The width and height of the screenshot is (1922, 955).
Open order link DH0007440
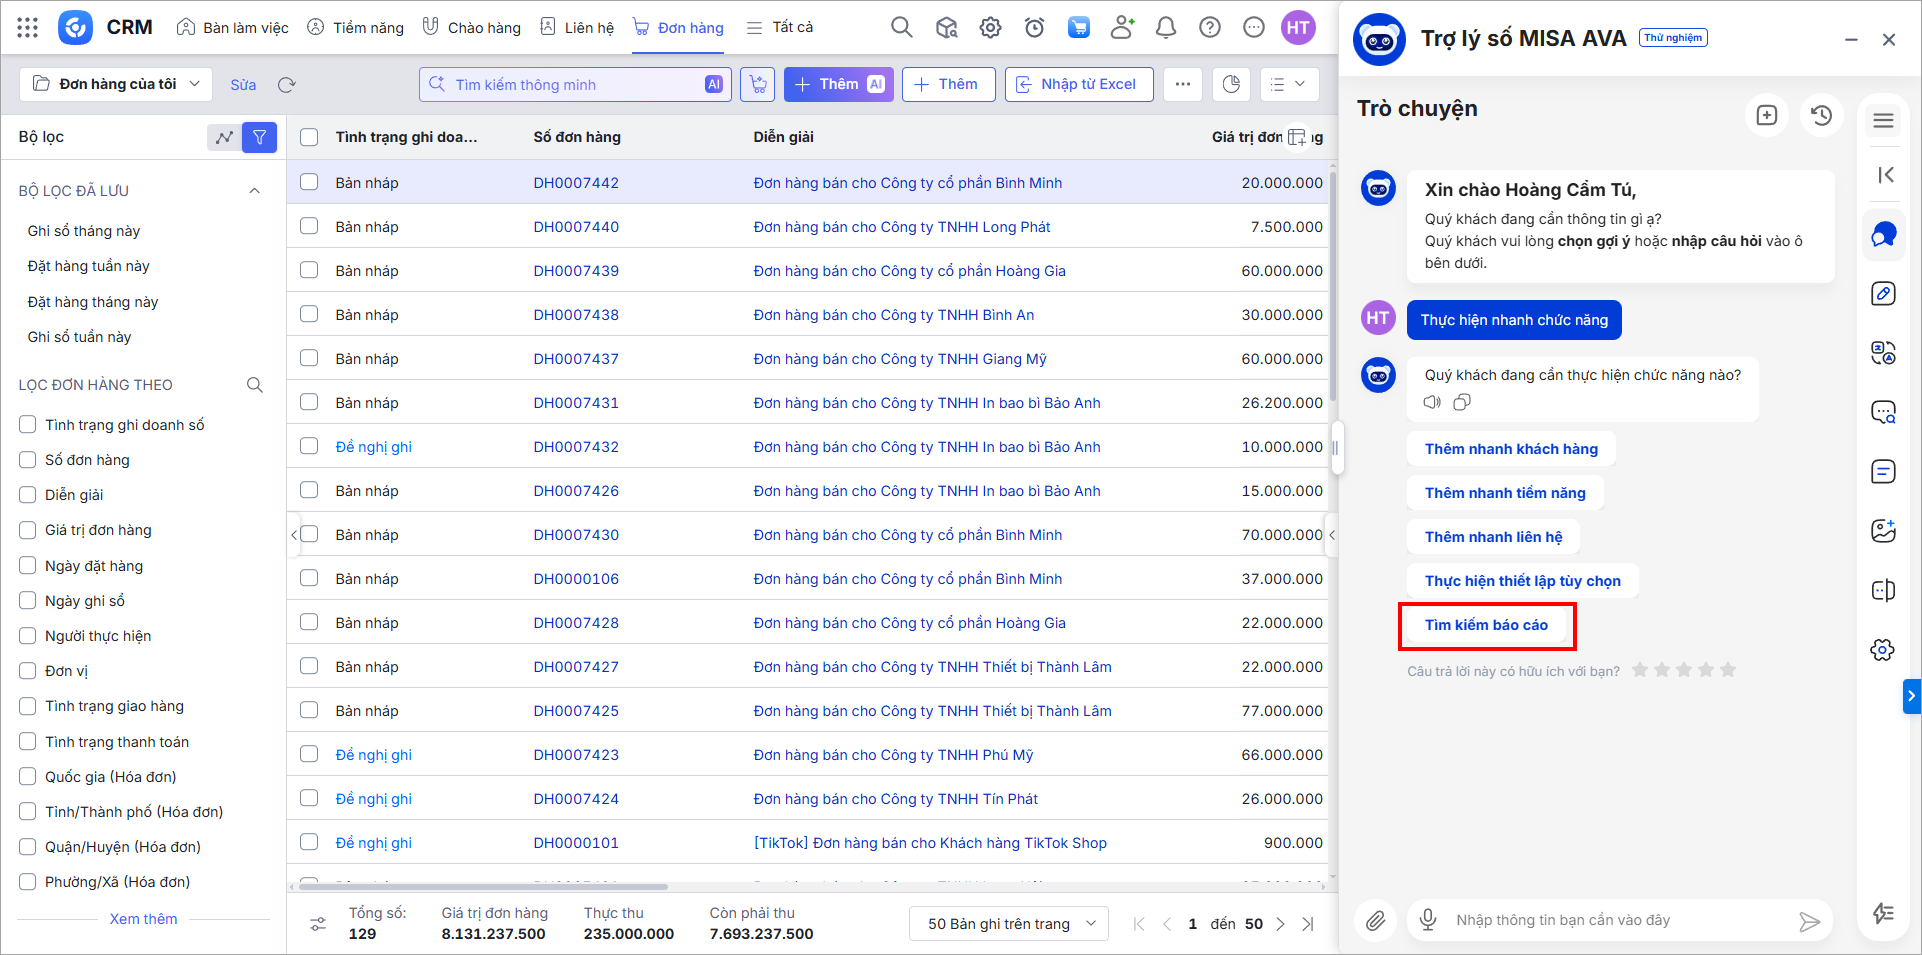(x=576, y=227)
